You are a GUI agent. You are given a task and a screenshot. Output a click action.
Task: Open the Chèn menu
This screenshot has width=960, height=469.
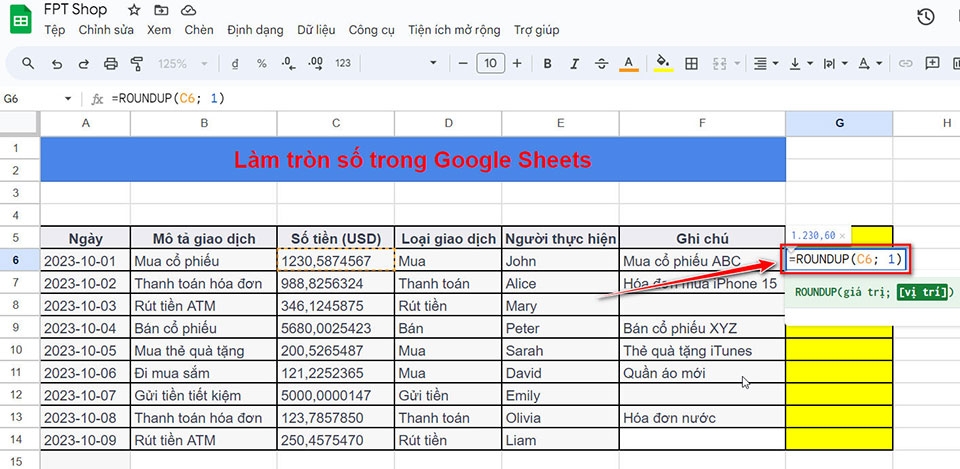[x=199, y=30]
